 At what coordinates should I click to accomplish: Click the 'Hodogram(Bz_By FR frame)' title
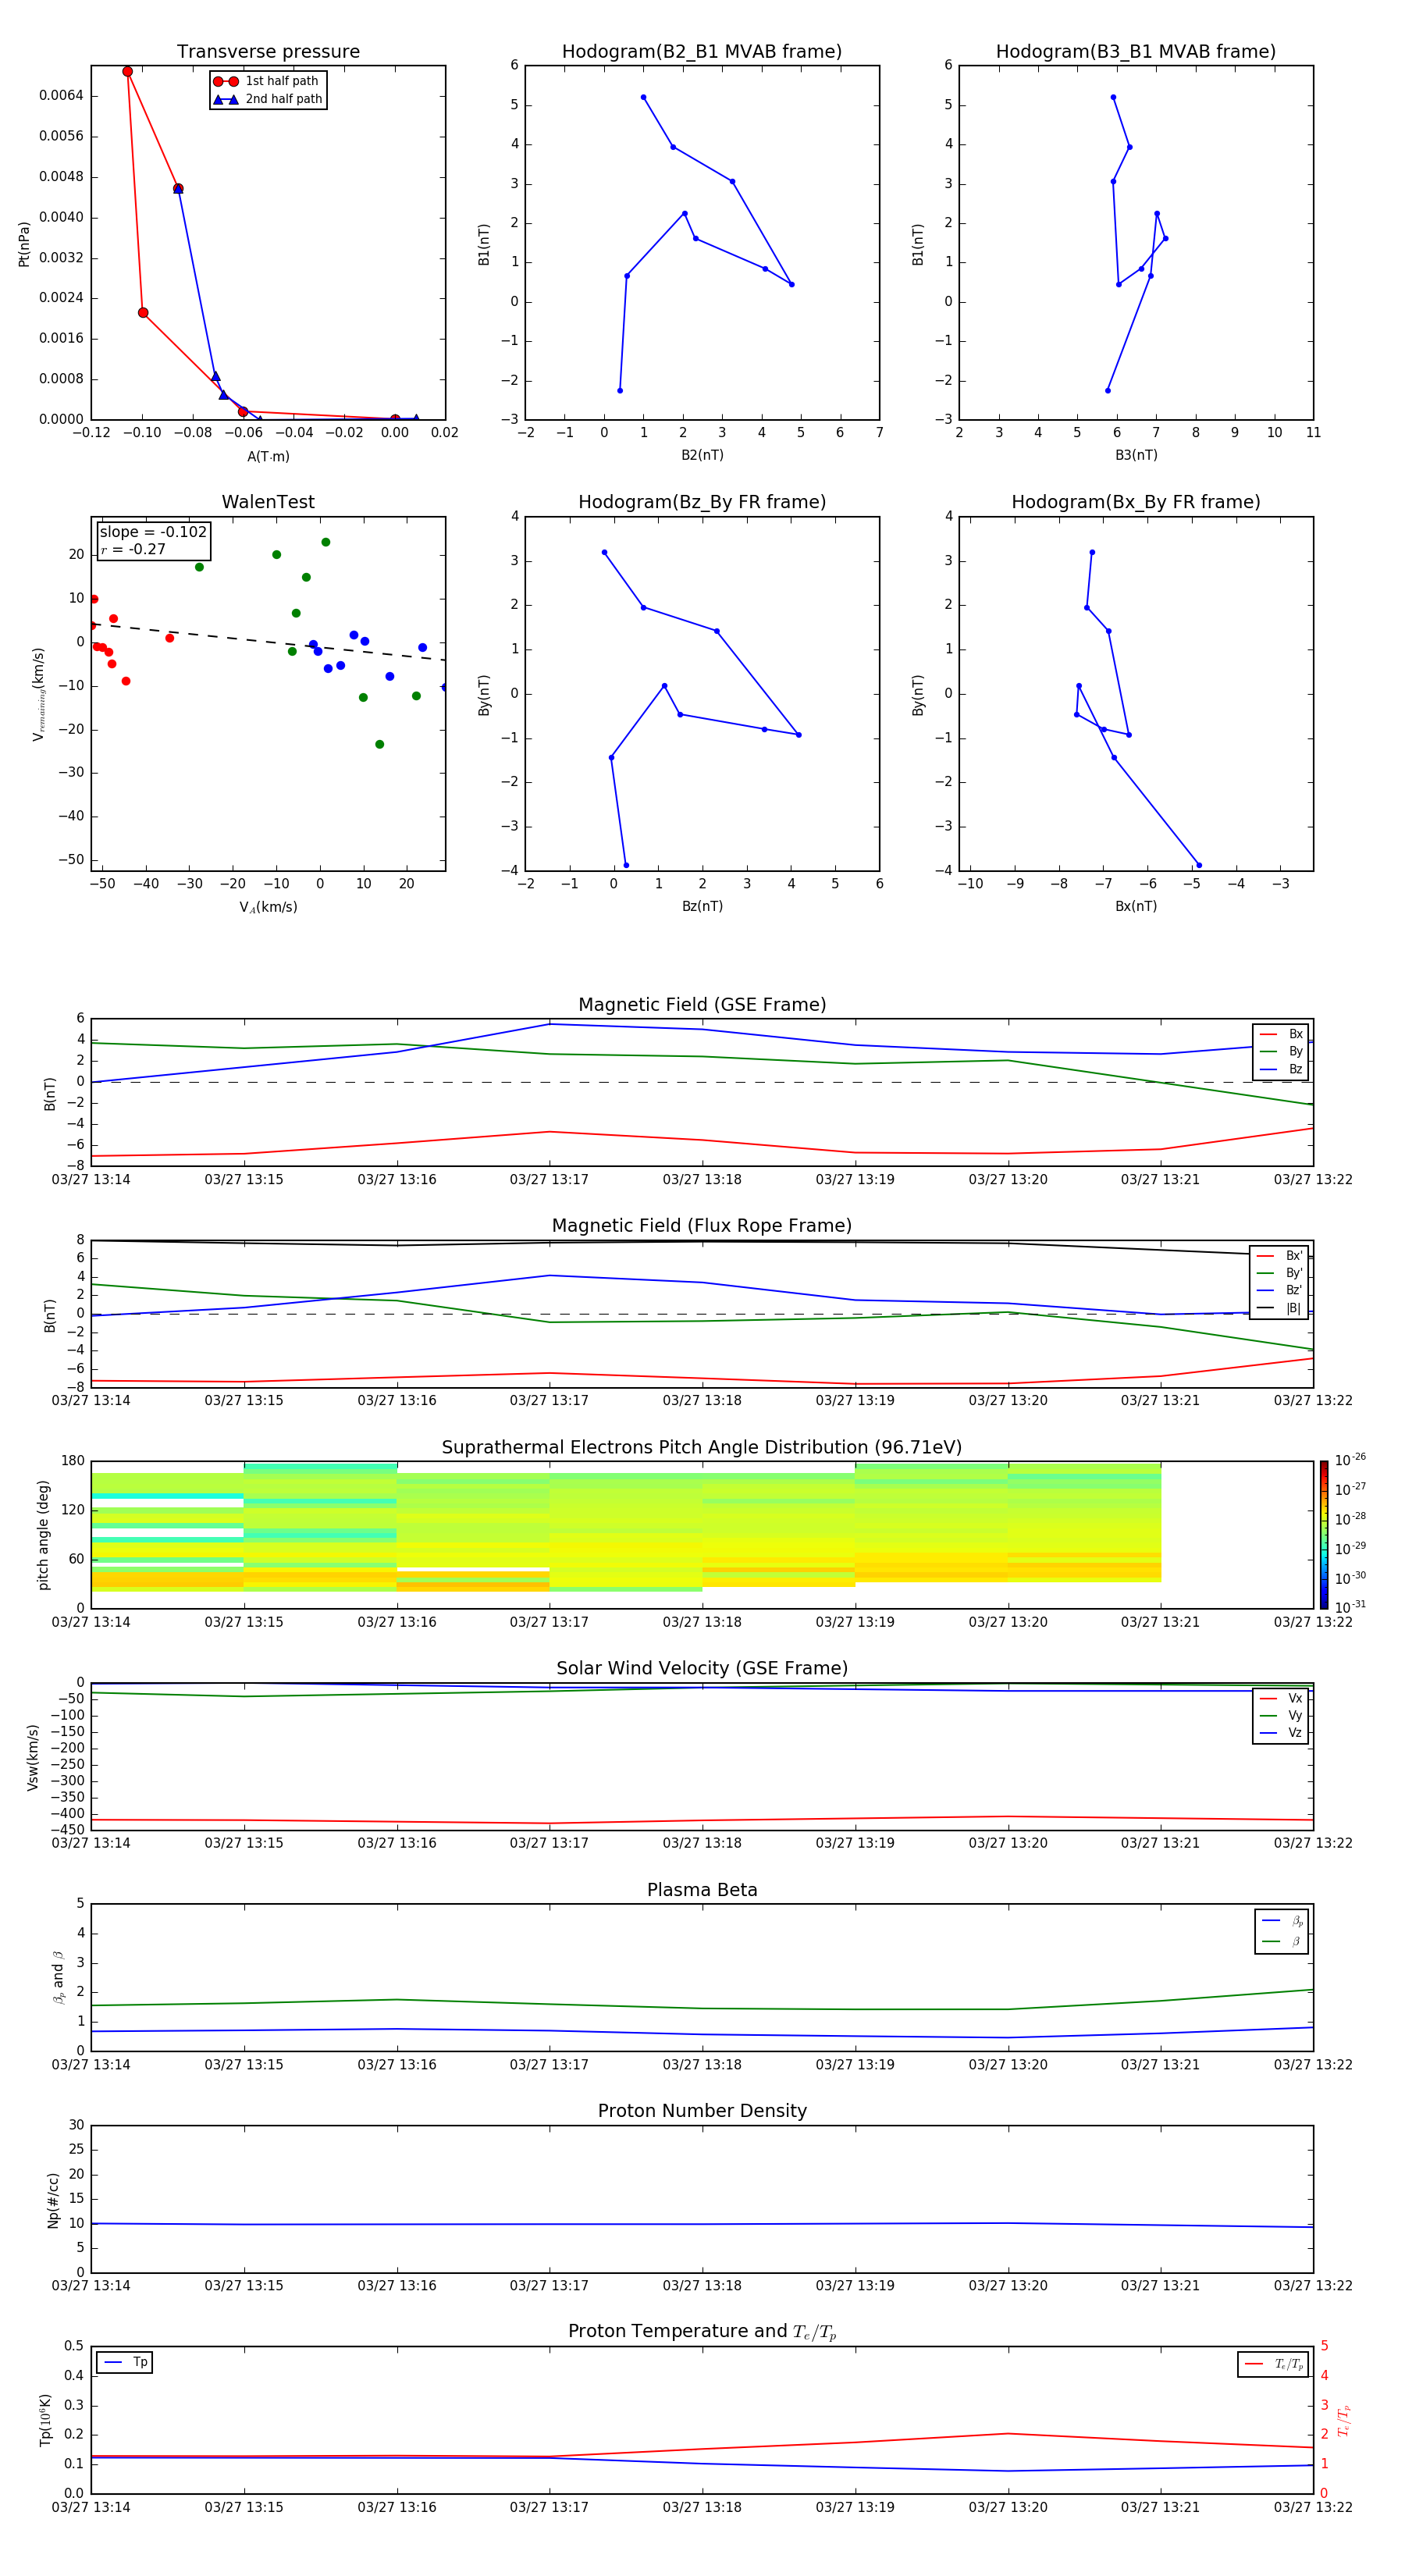702,502
